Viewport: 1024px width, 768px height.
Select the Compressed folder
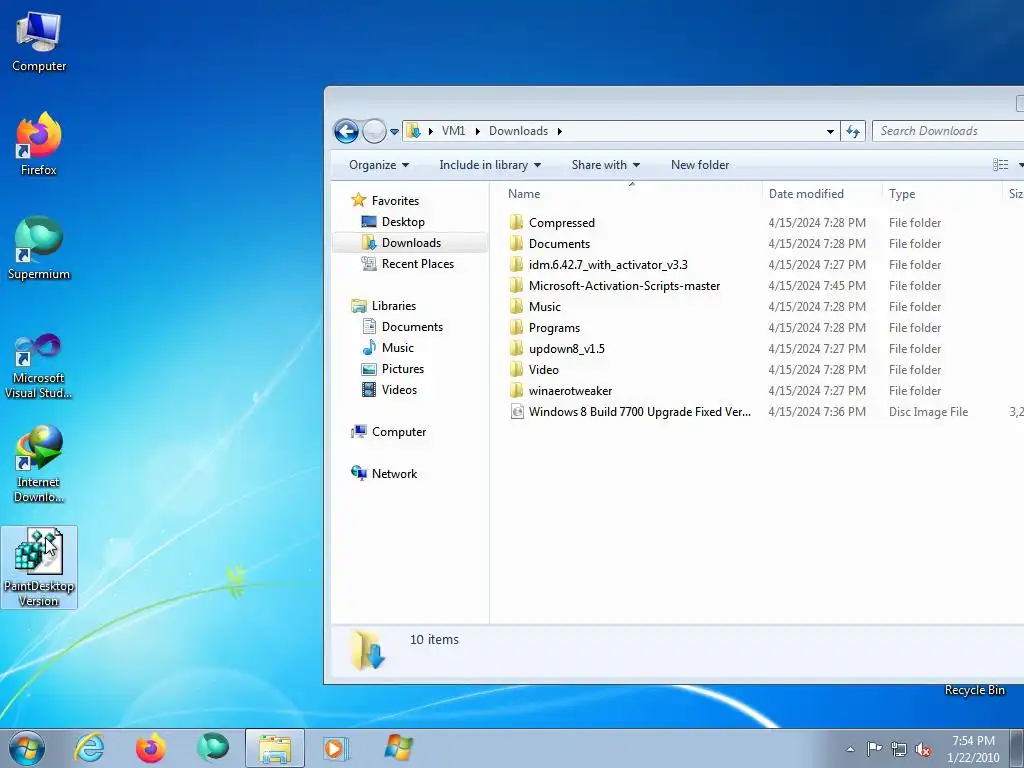pos(562,223)
